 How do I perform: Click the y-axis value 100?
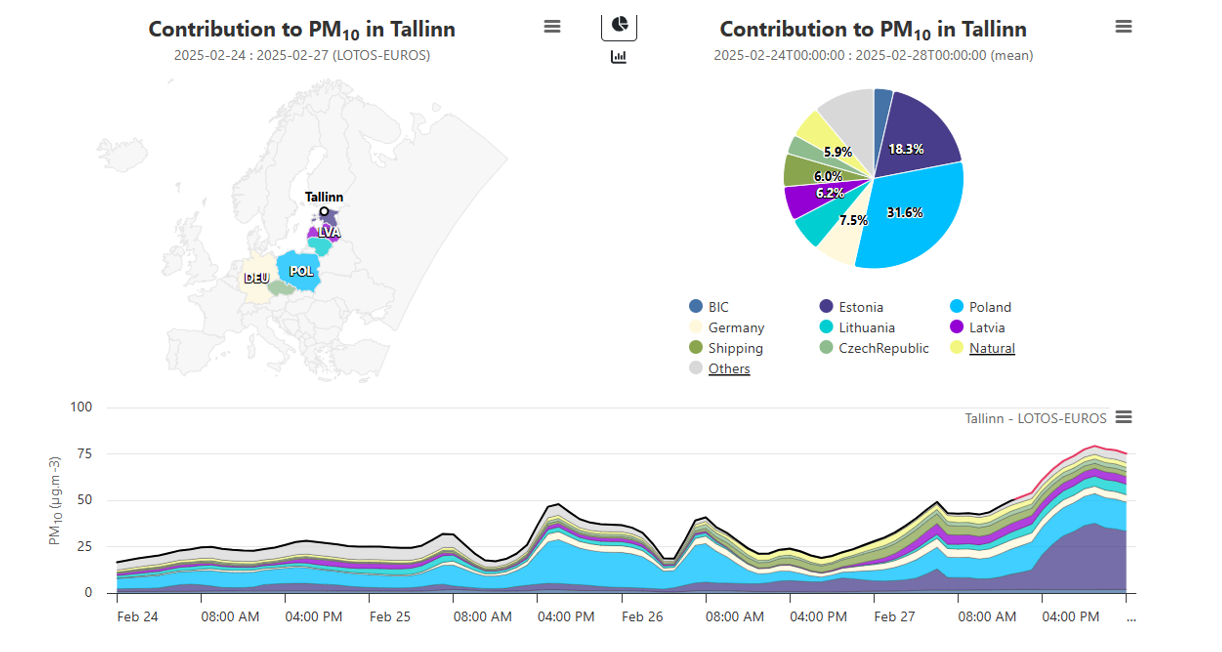[81, 407]
